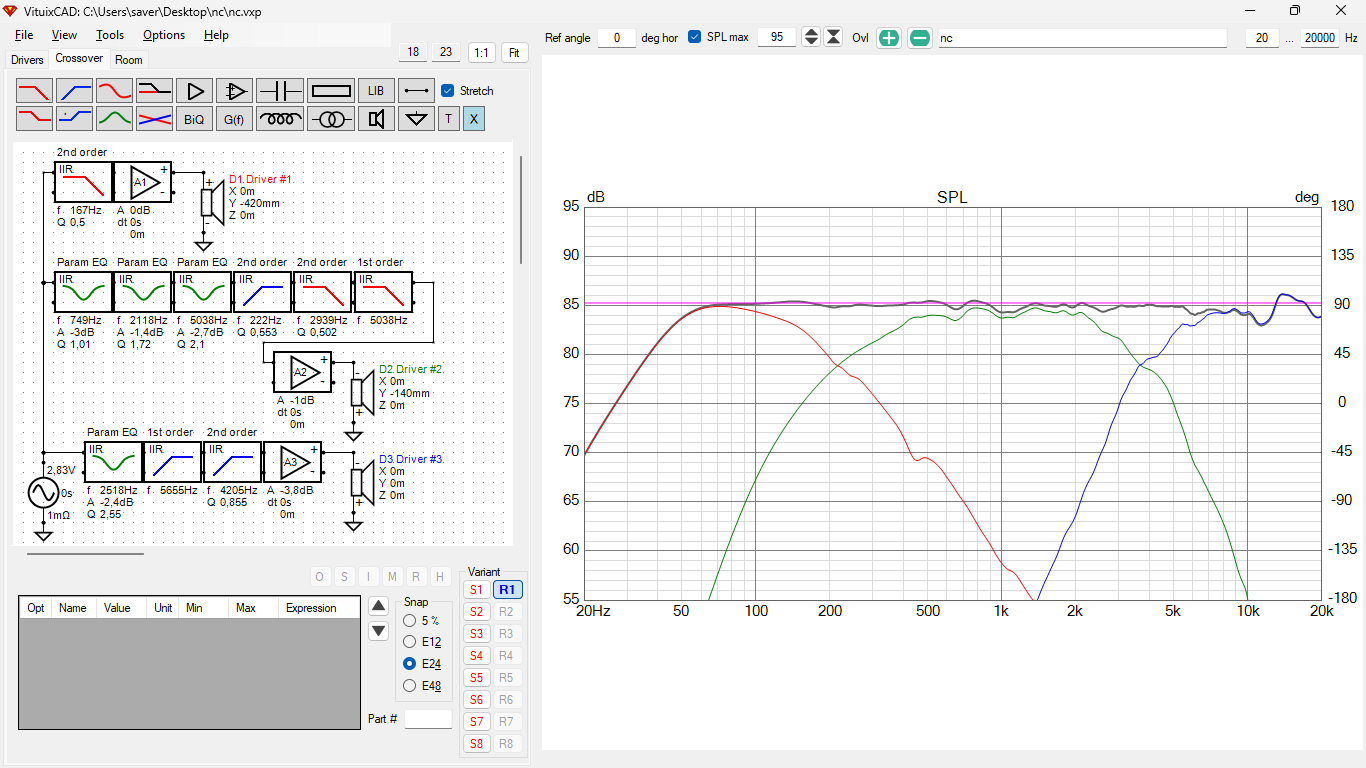Switch to the Room tab
Screen dimensions: 1366x768
(129, 60)
